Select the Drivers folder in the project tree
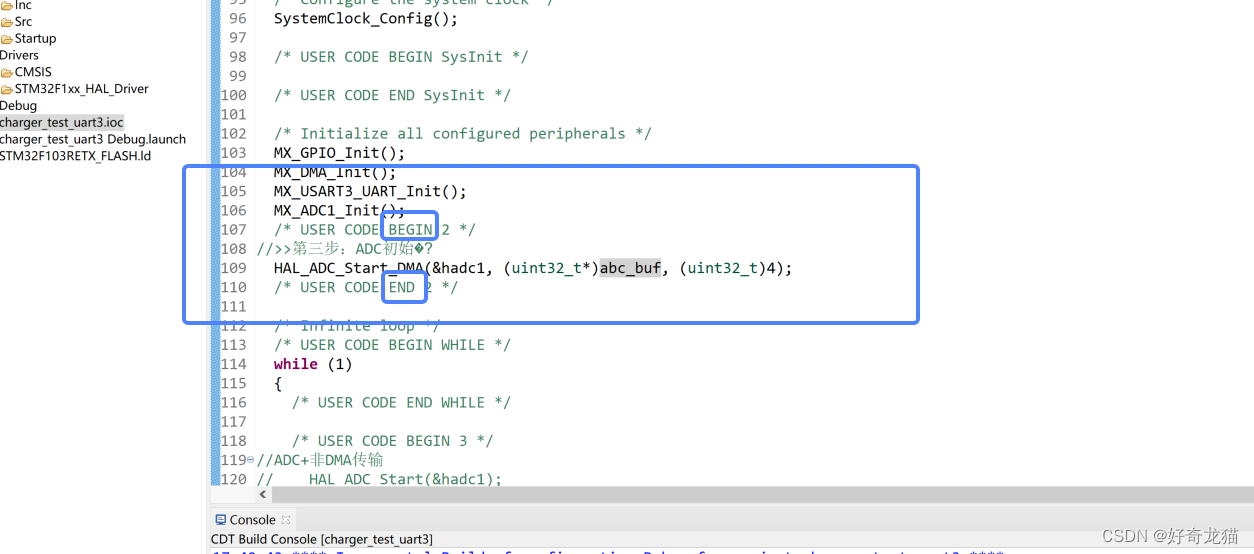 (19, 55)
